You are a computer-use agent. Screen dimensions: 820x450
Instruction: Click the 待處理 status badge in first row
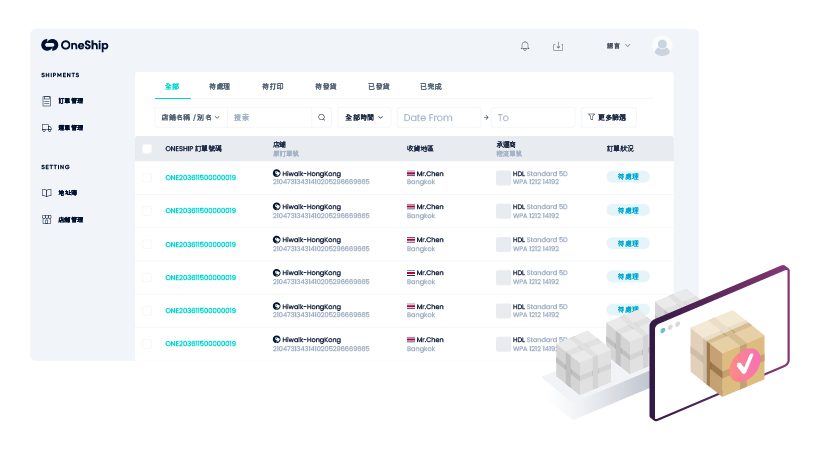[628, 177]
